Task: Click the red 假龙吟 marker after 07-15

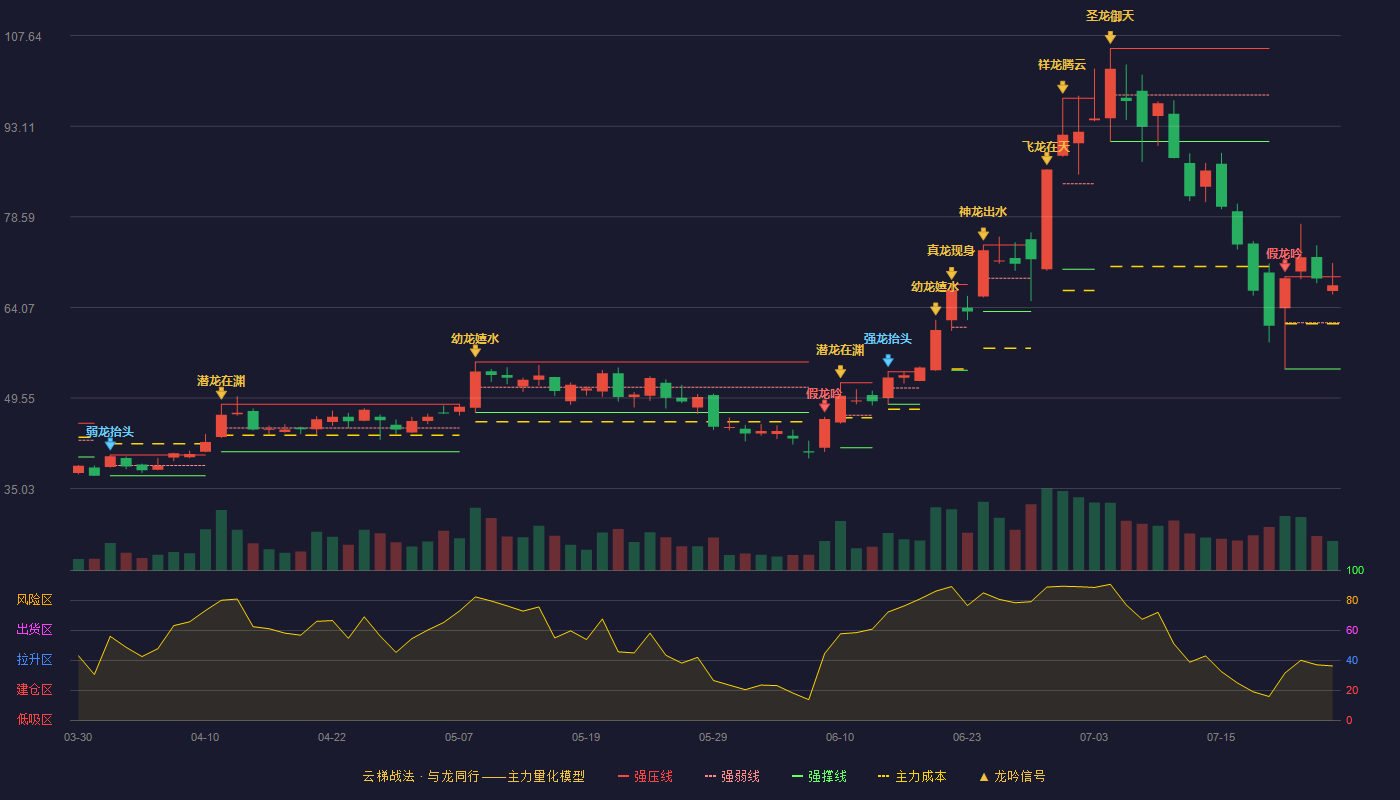Action: click(x=1285, y=266)
